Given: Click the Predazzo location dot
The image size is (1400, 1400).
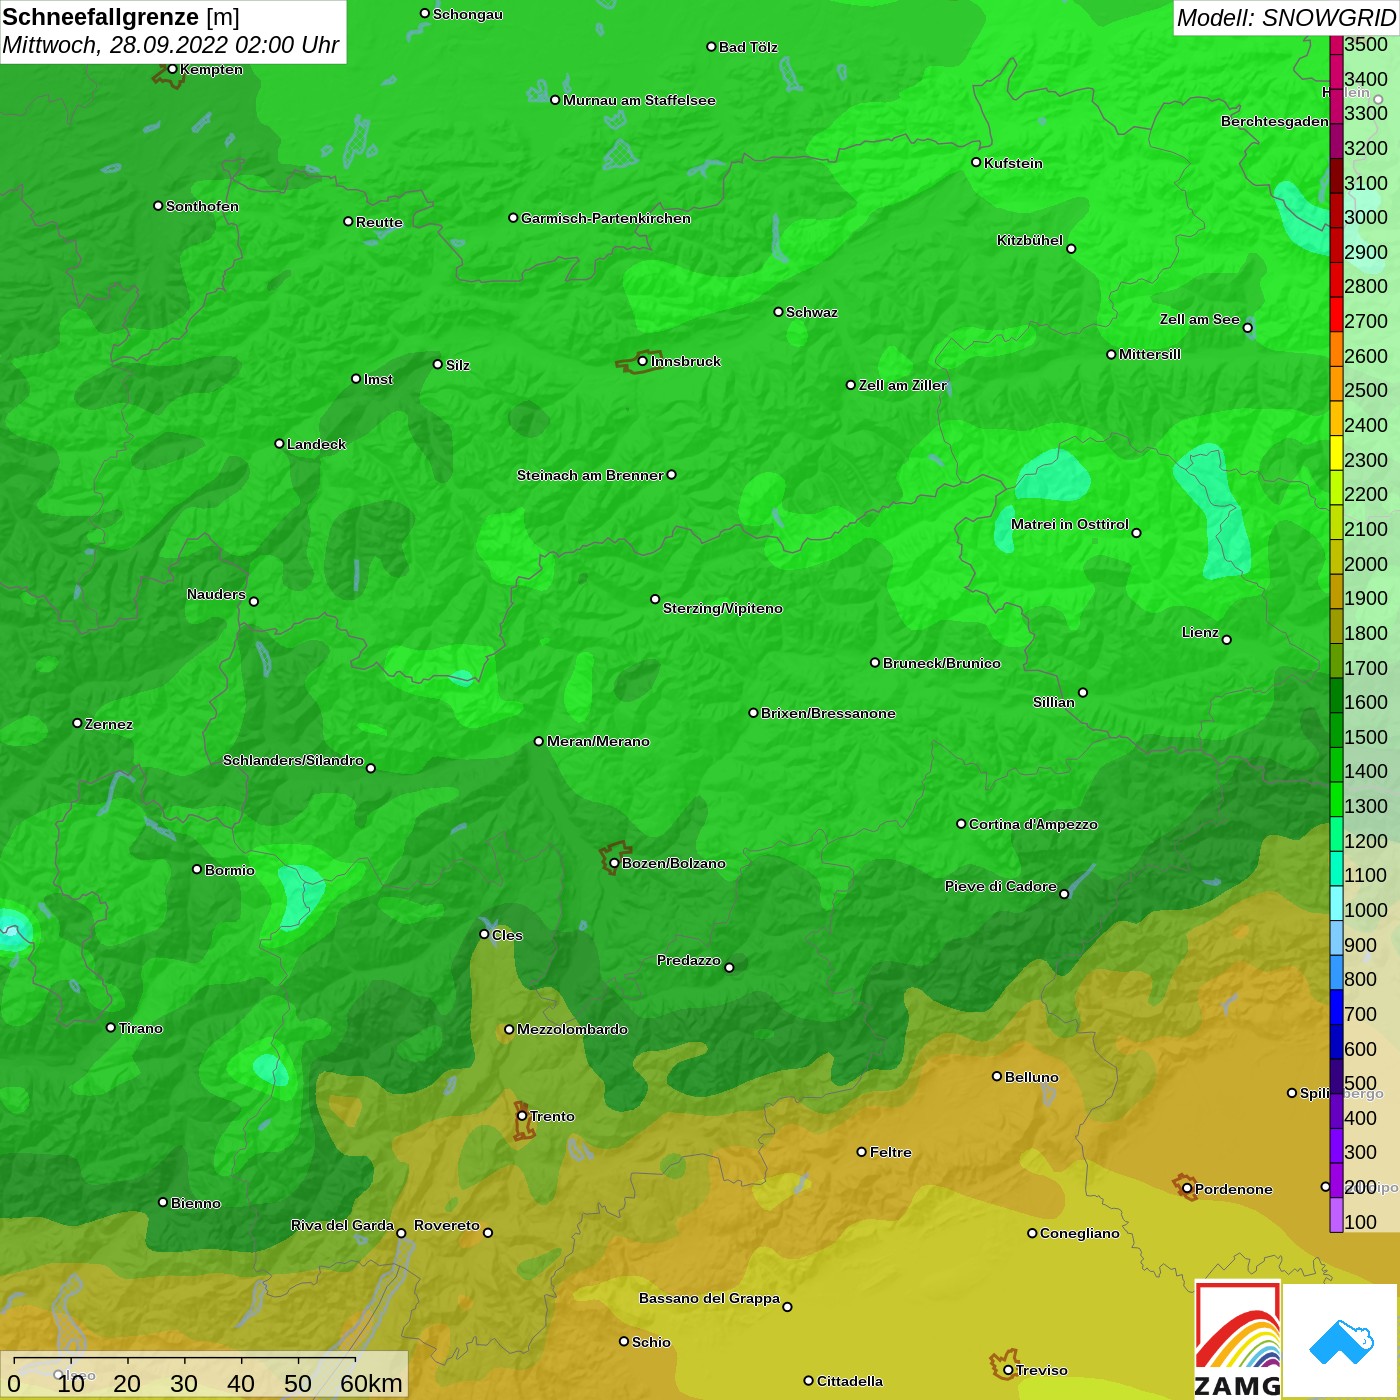Looking at the screenshot, I should [x=729, y=968].
